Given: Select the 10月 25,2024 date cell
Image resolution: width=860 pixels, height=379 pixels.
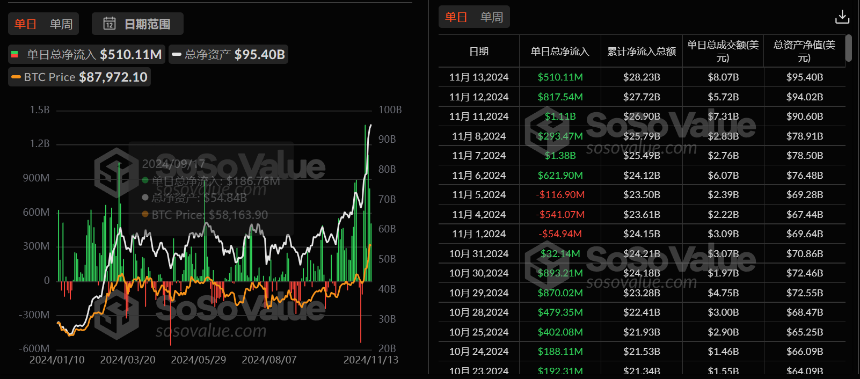Looking at the screenshot, I should coord(479,332).
